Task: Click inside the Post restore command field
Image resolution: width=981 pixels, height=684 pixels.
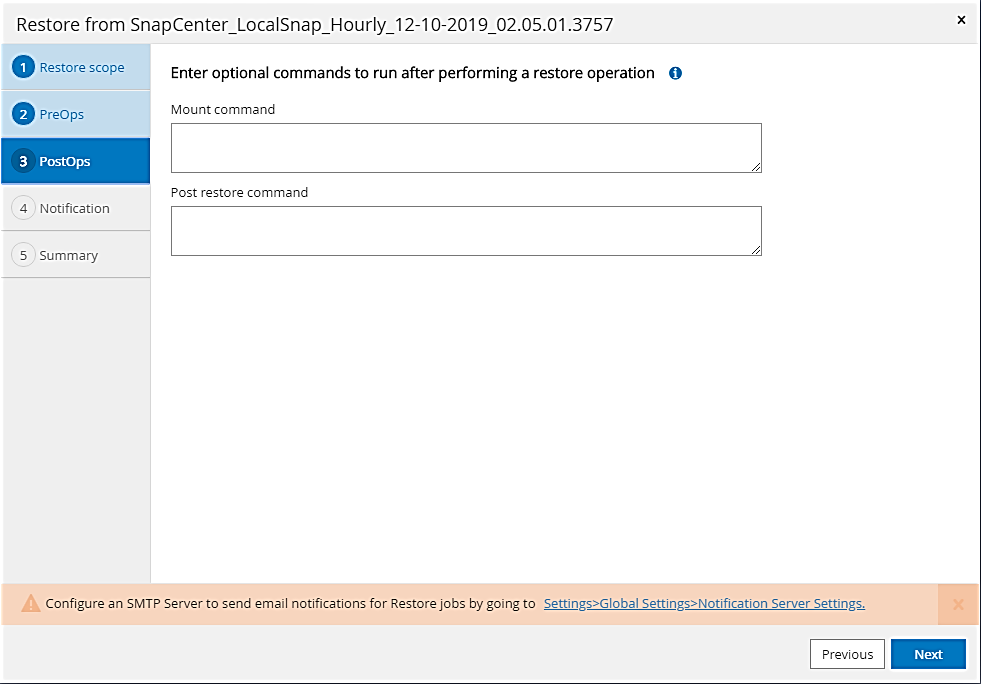Action: [x=465, y=230]
